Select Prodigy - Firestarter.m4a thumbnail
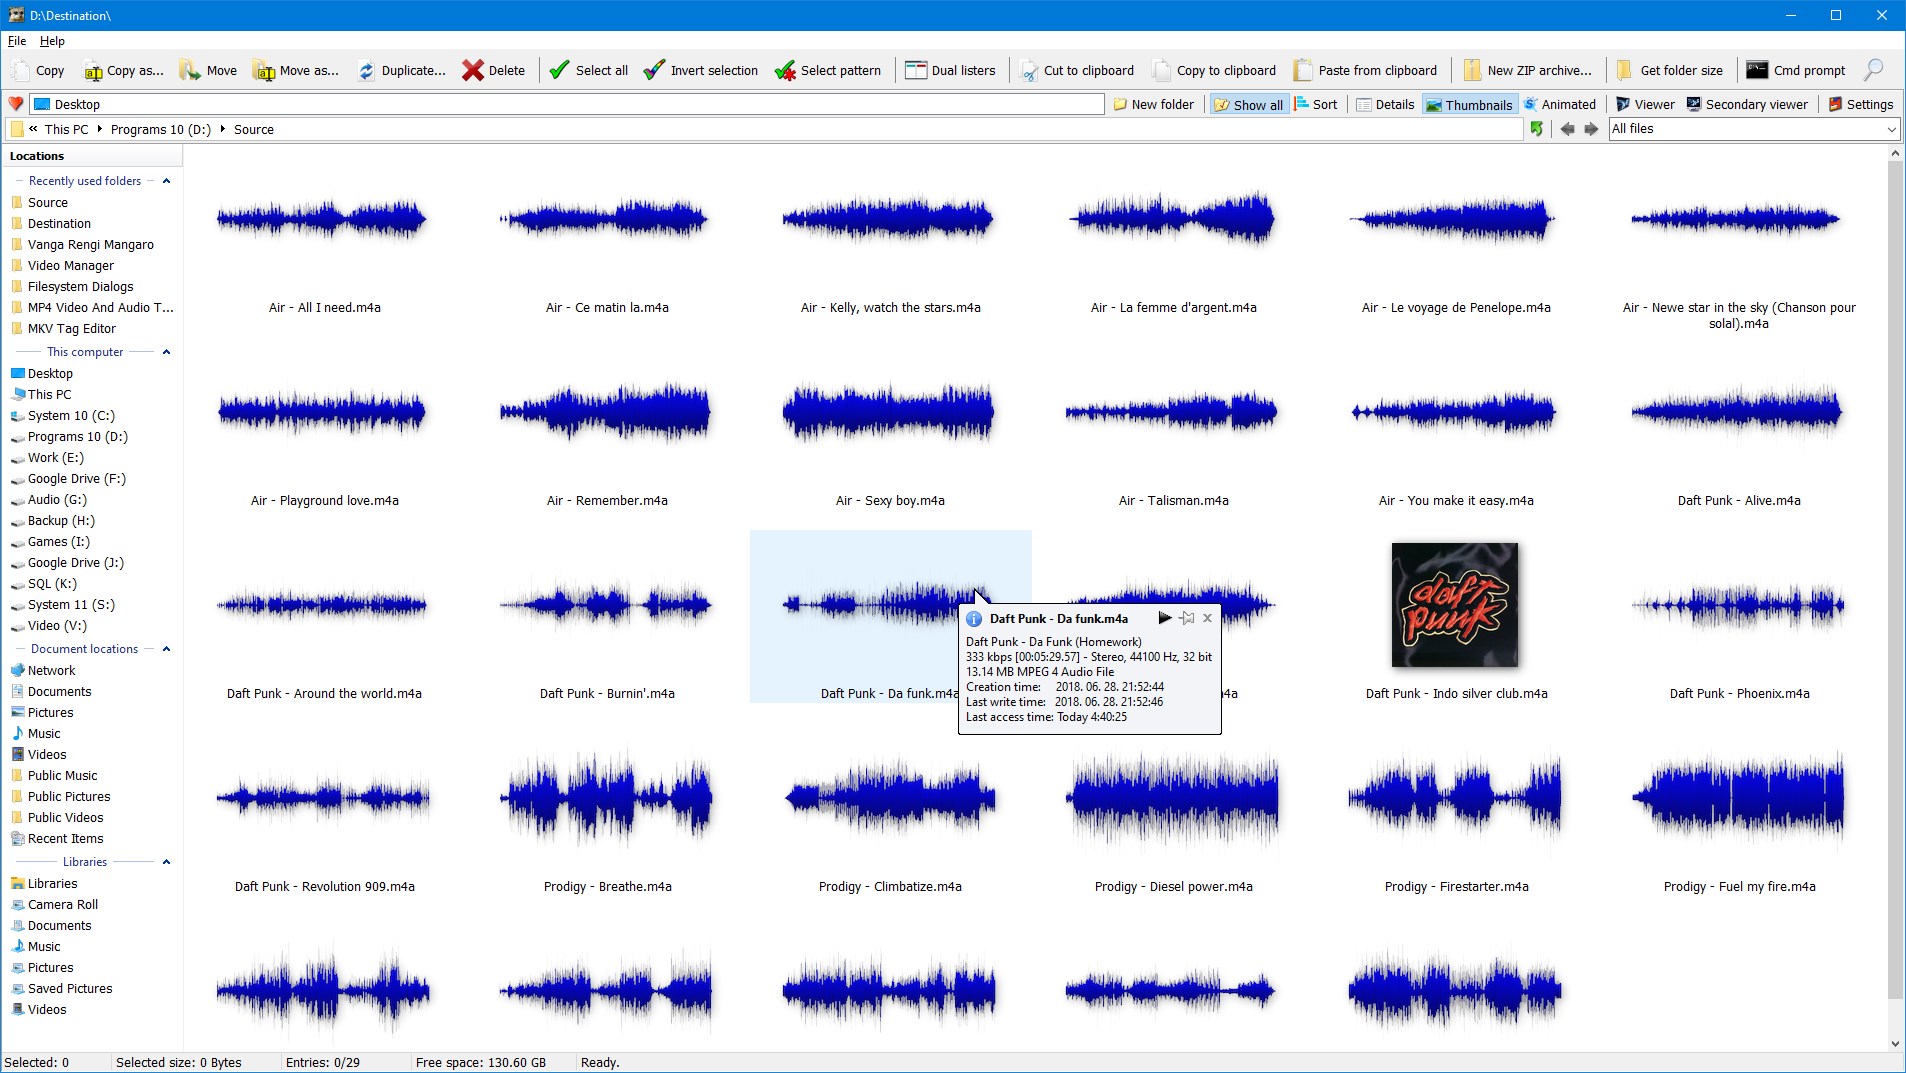Viewport: 1906px width, 1073px height. tap(1455, 798)
